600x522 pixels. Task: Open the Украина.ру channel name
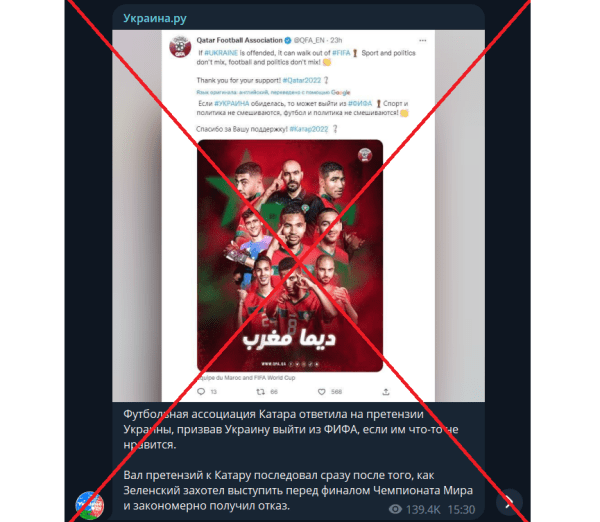155,18
